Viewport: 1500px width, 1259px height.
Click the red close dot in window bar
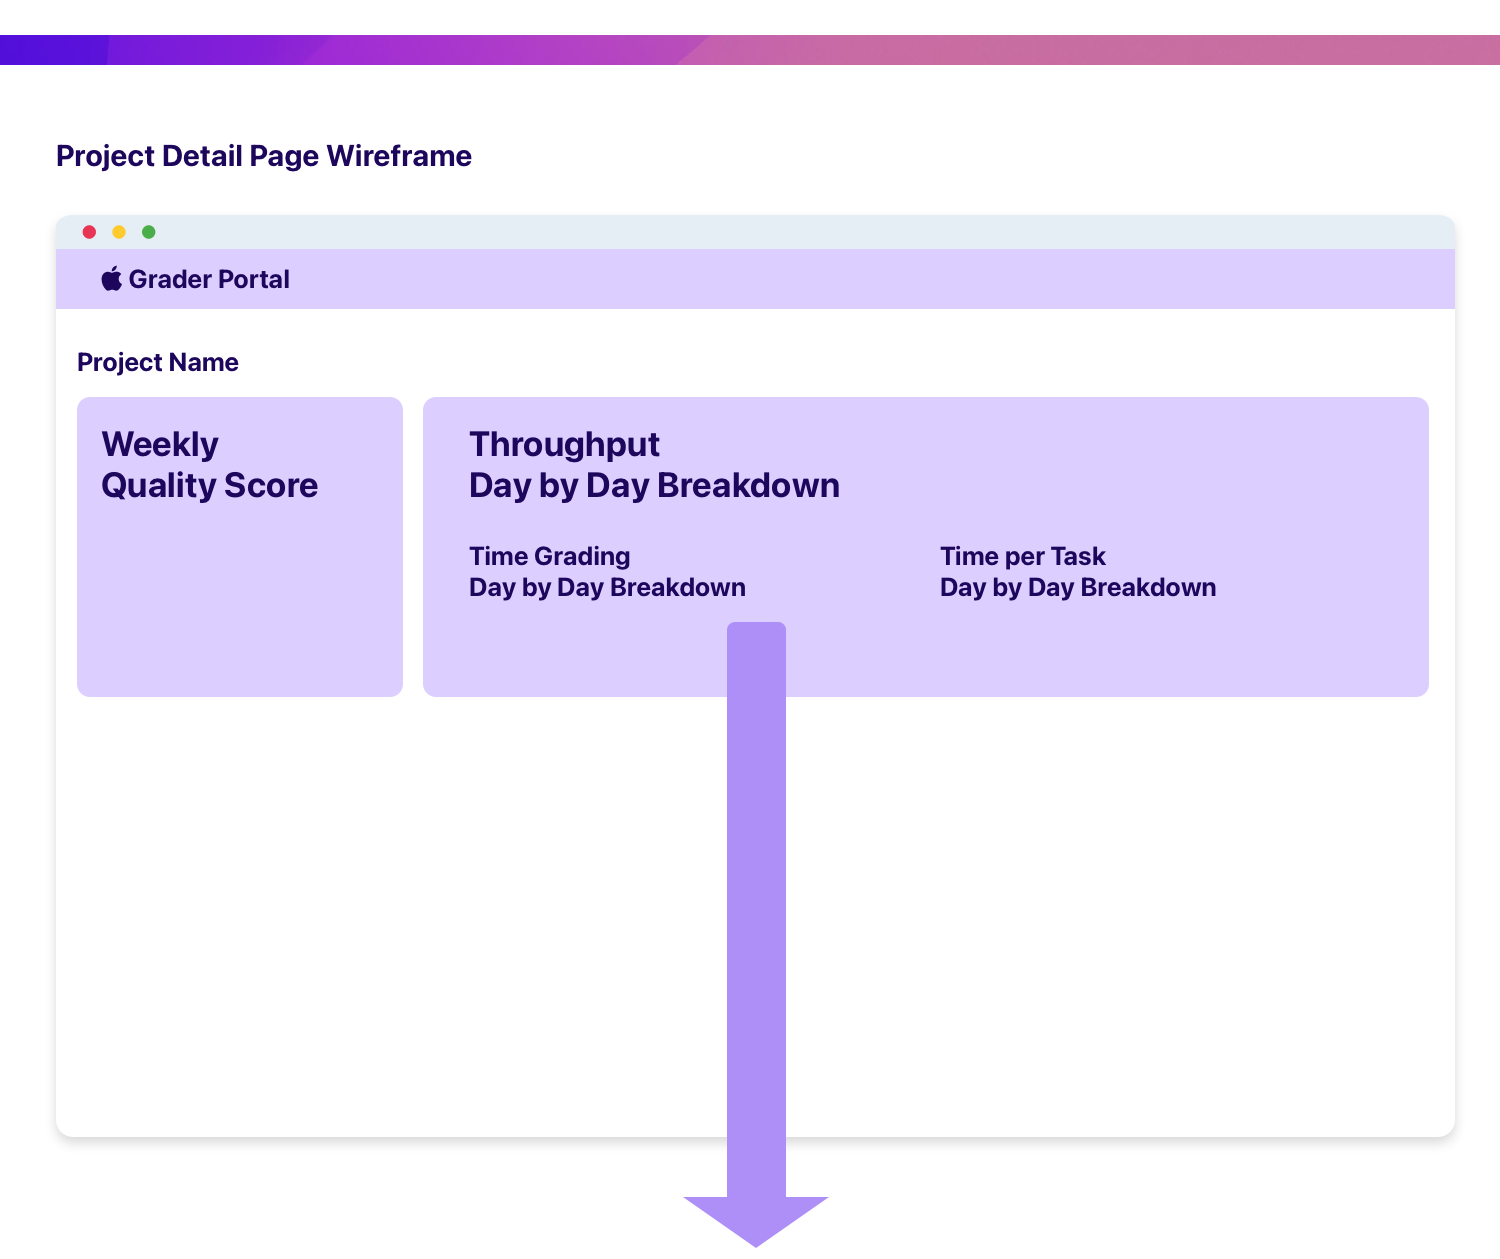[x=89, y=232]
